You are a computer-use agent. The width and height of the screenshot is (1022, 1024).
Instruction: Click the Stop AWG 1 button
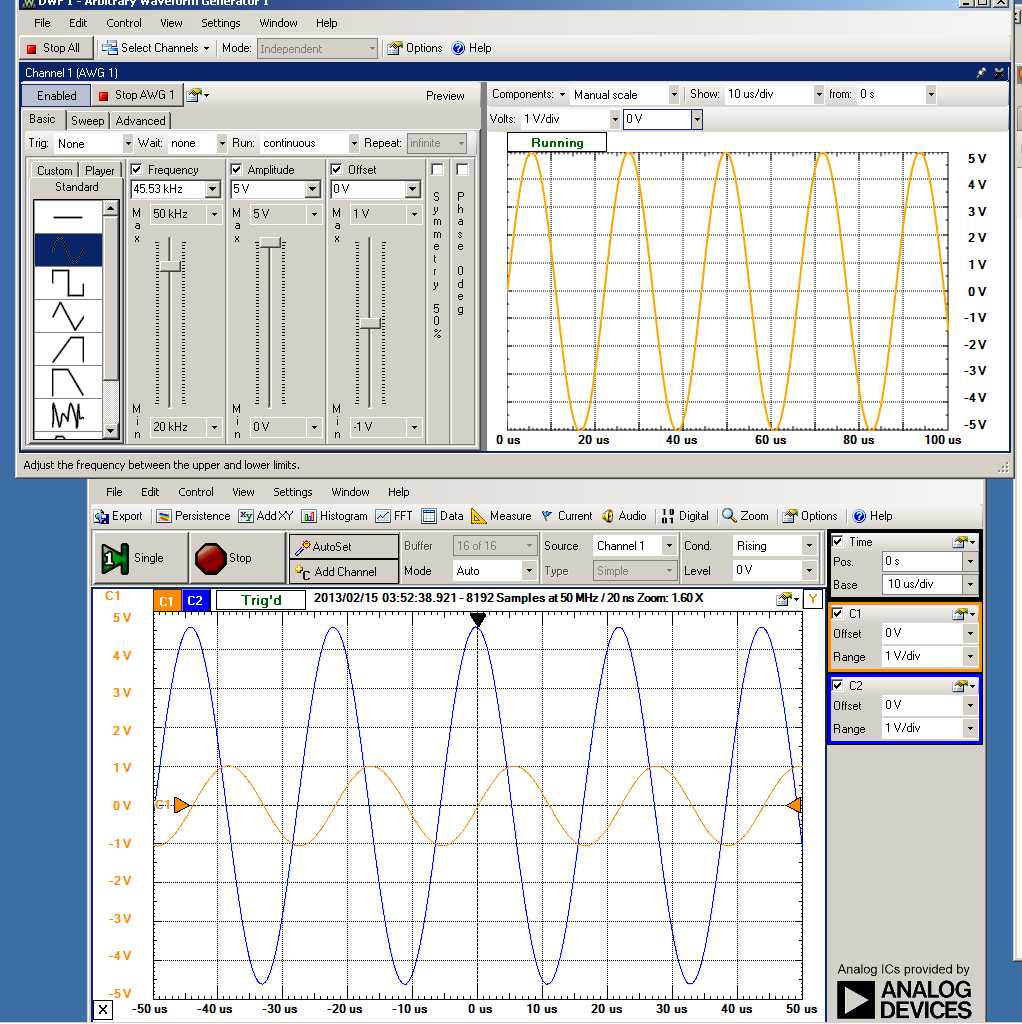point(136,95)
